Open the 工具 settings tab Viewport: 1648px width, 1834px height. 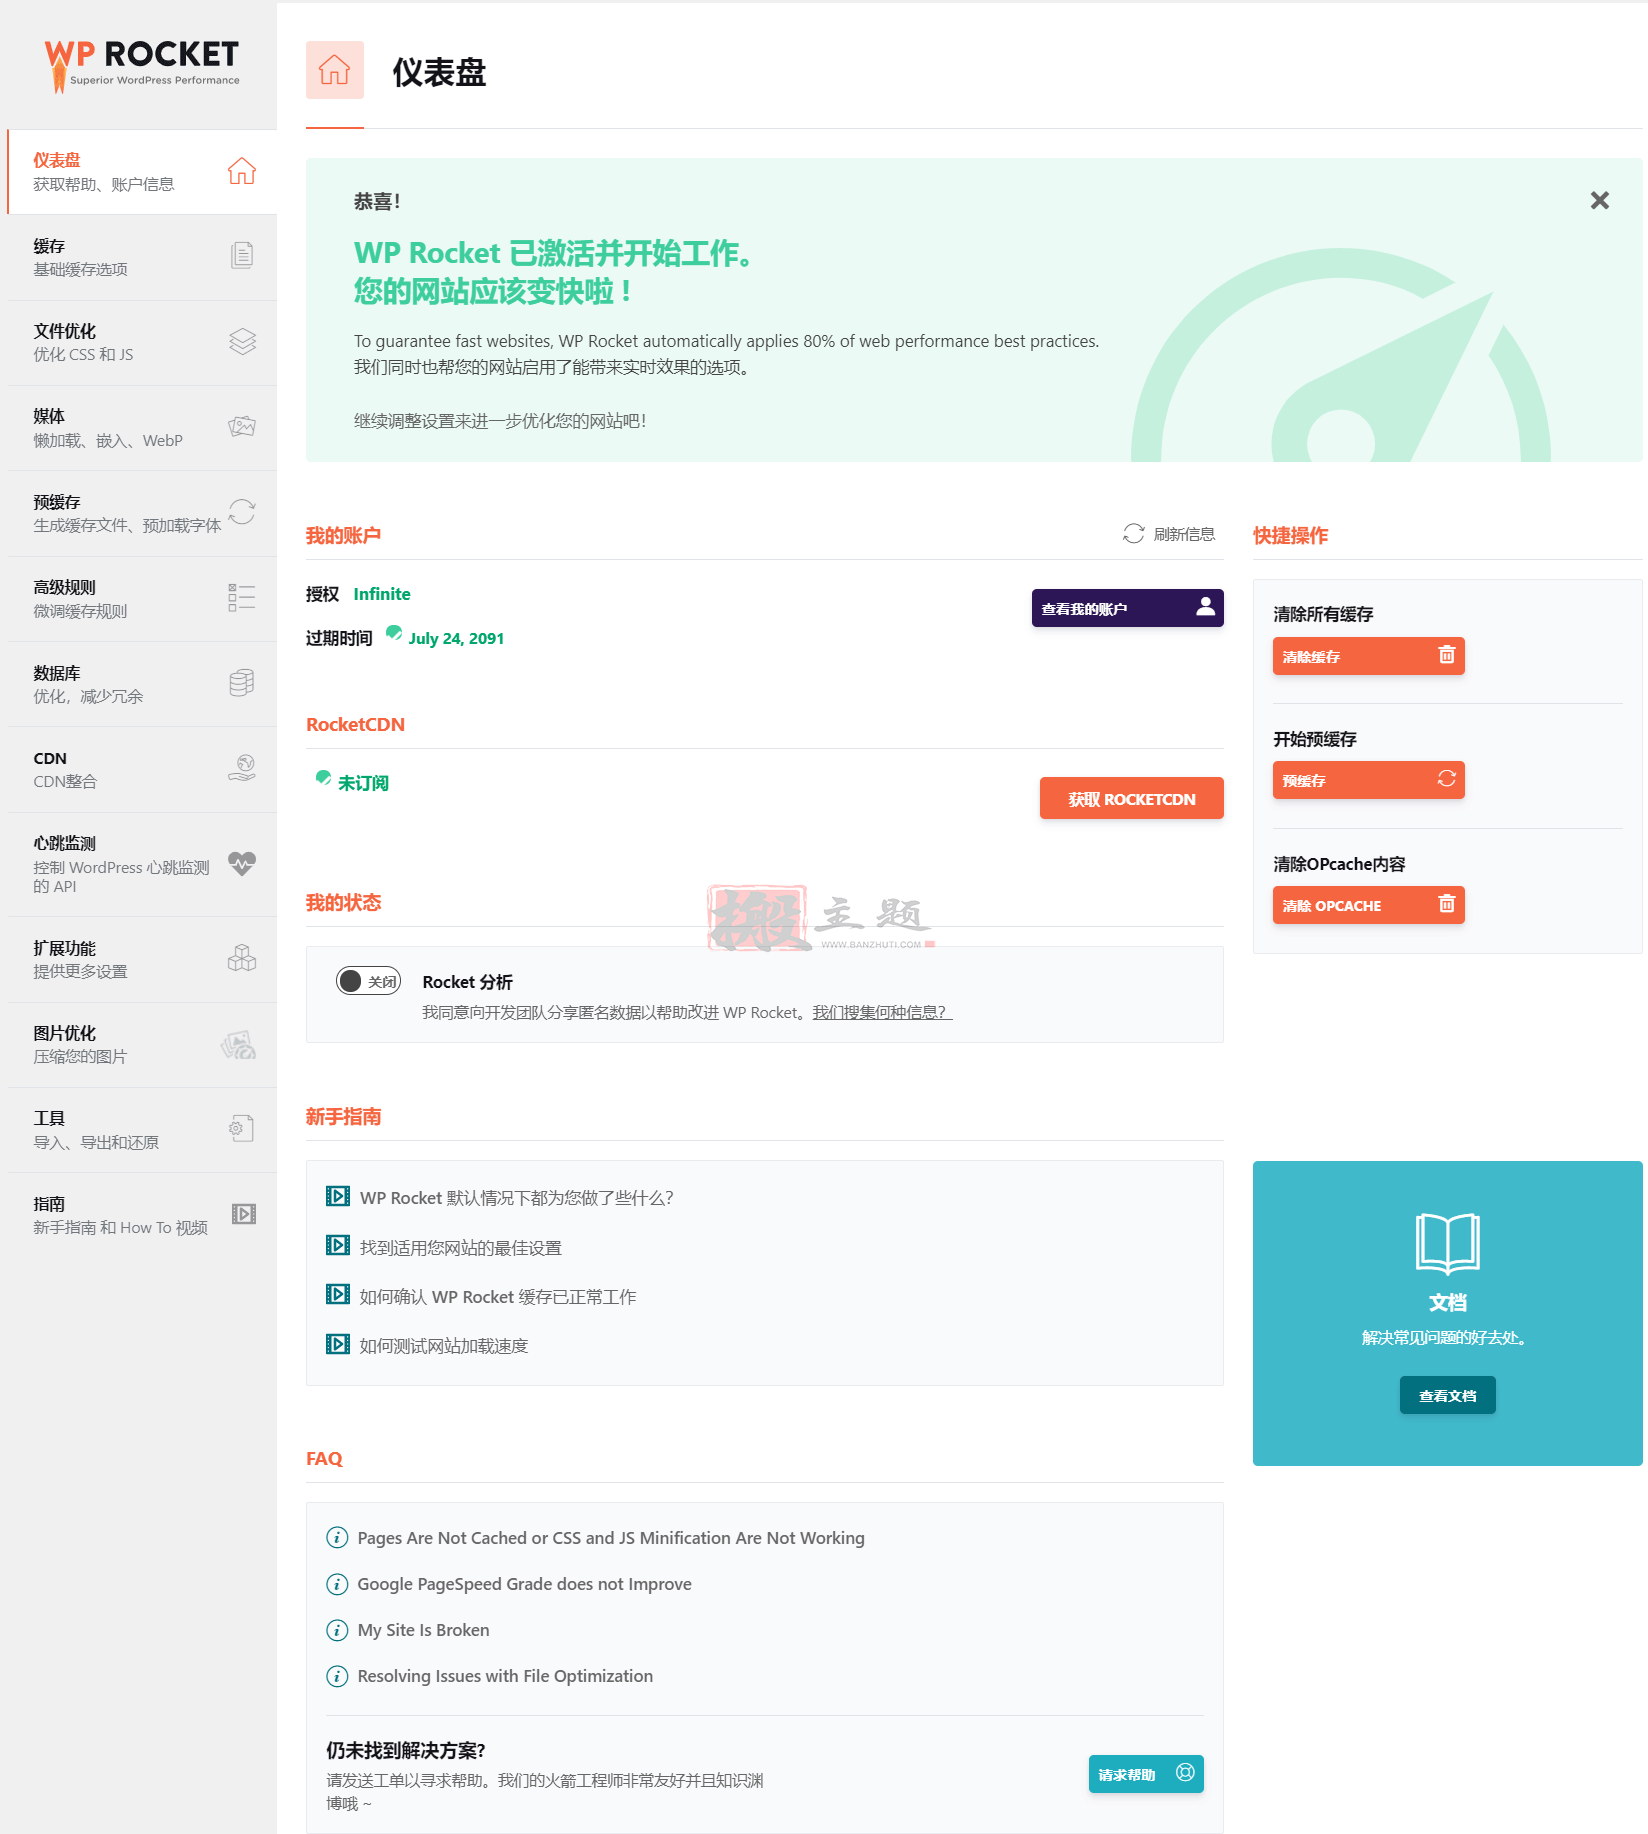[142, 1130]
